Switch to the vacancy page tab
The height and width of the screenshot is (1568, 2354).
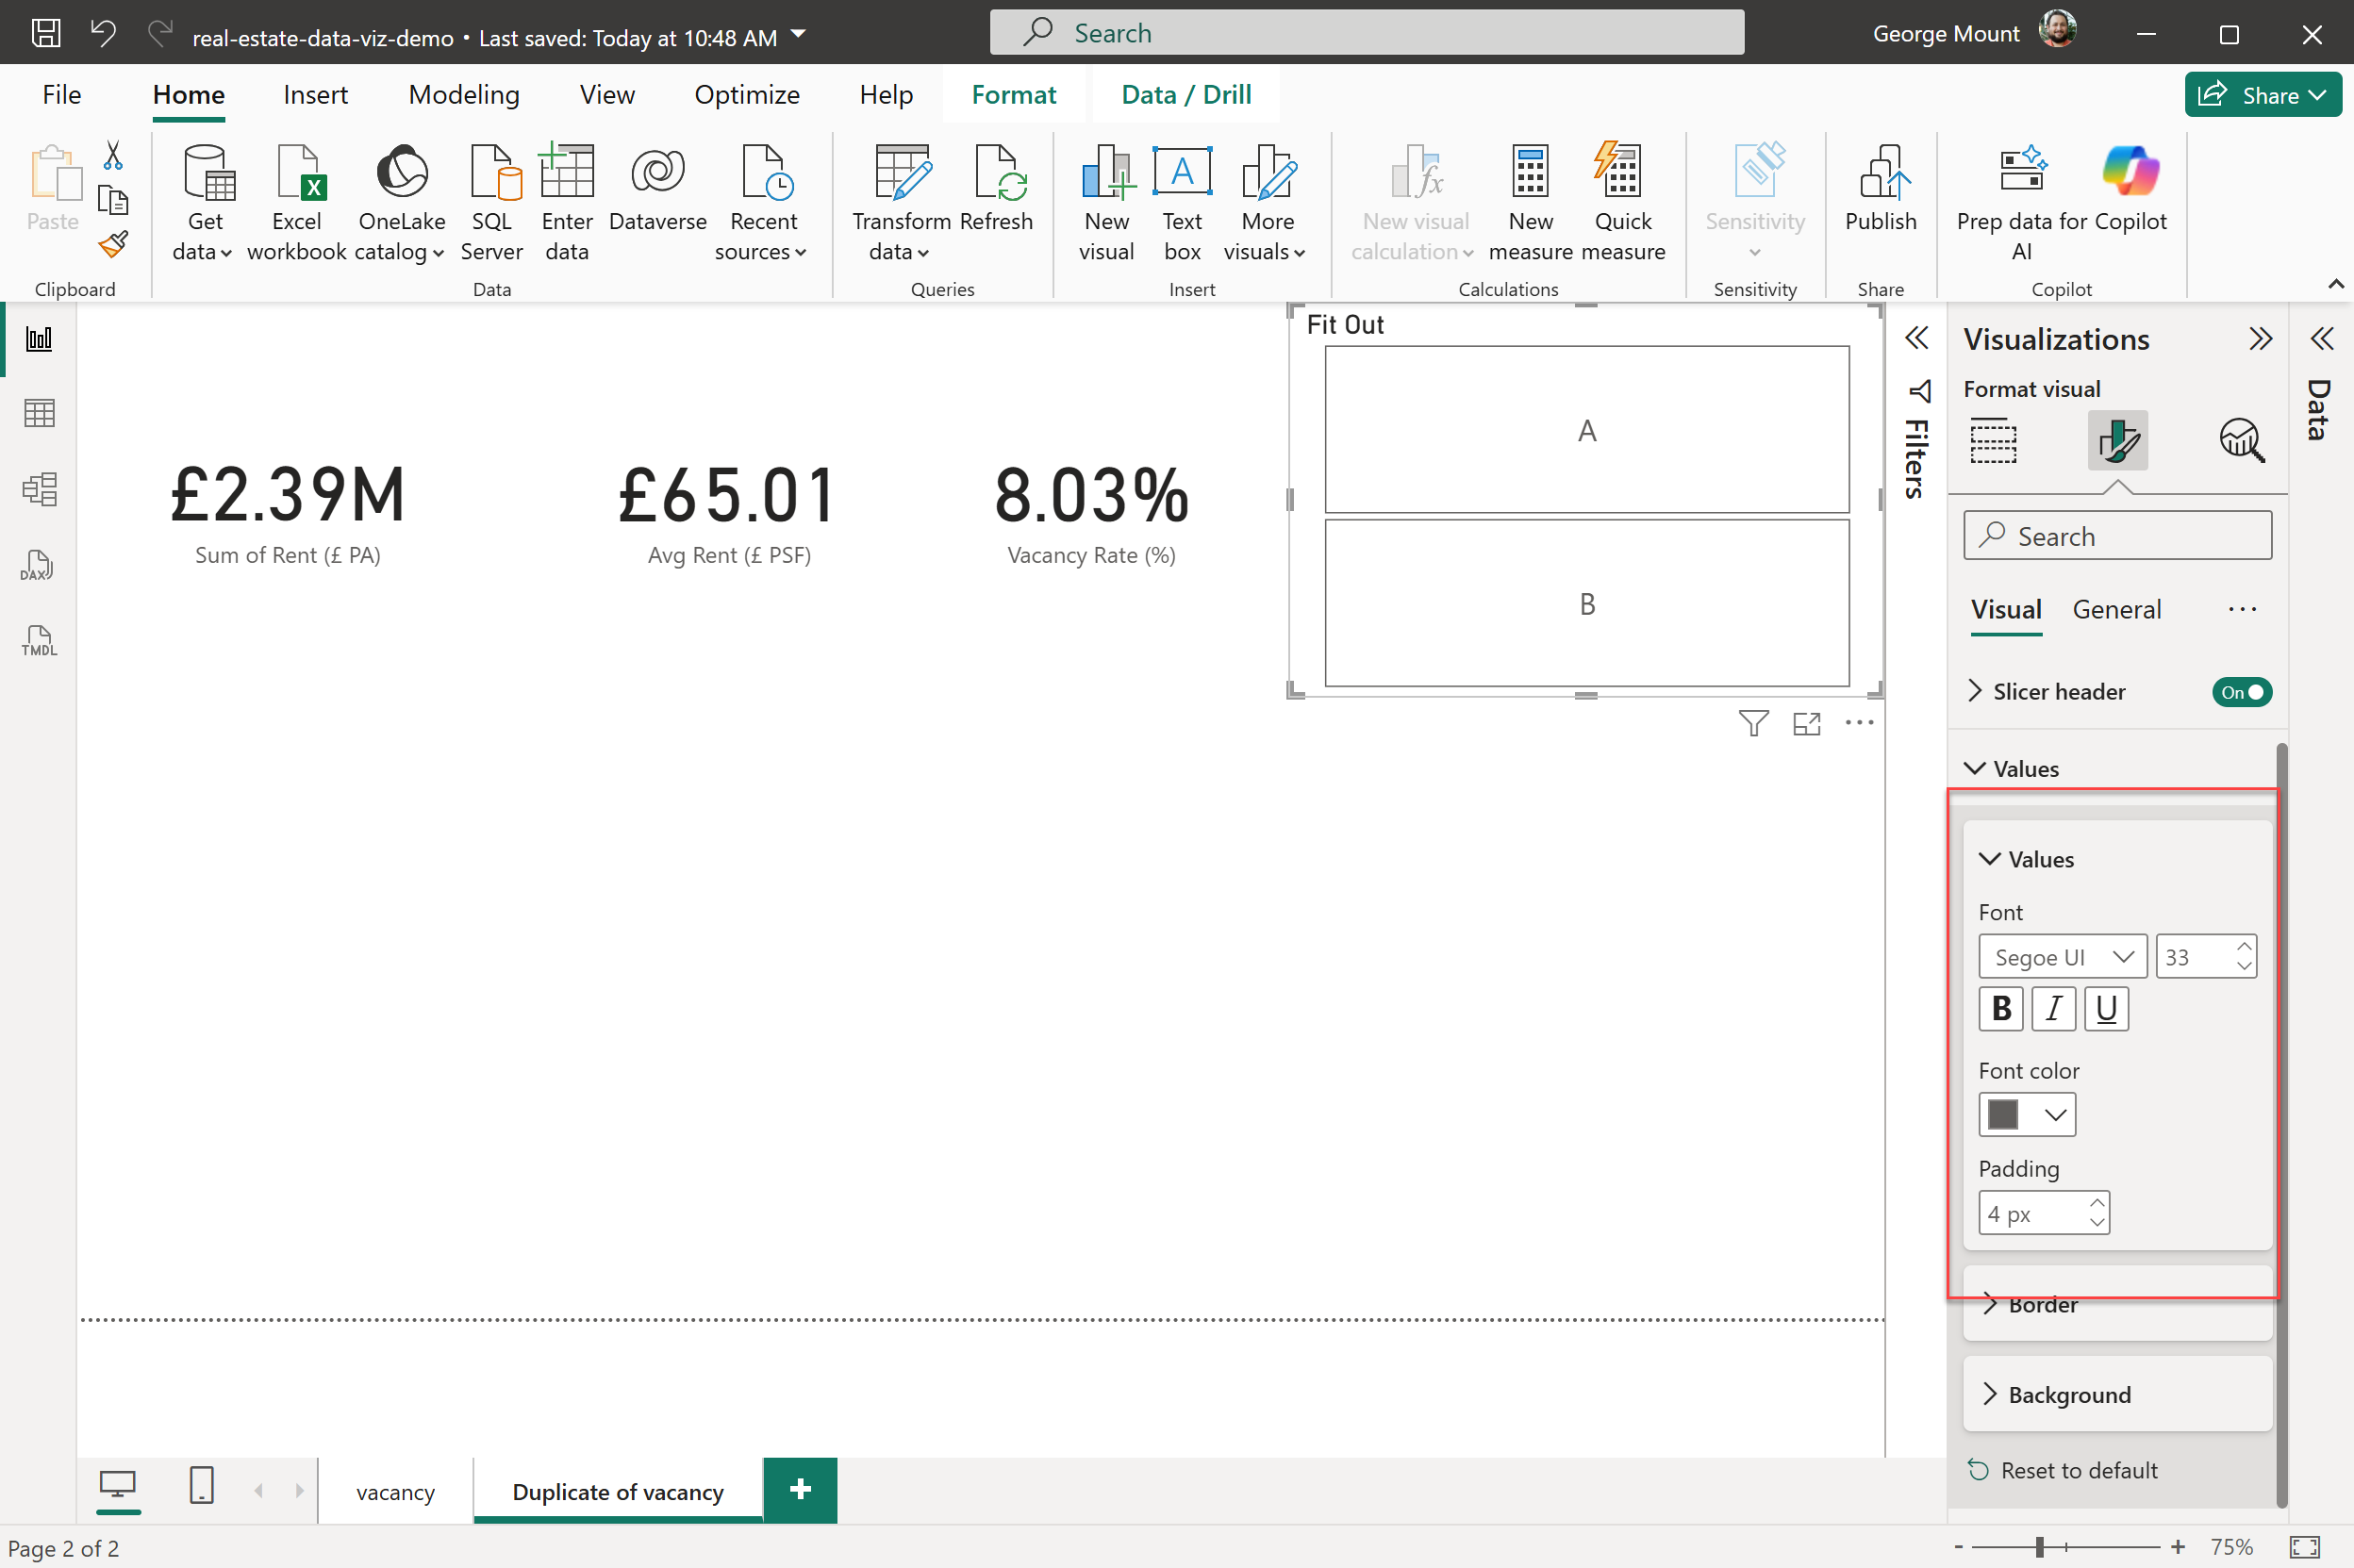click(395, 1492)
